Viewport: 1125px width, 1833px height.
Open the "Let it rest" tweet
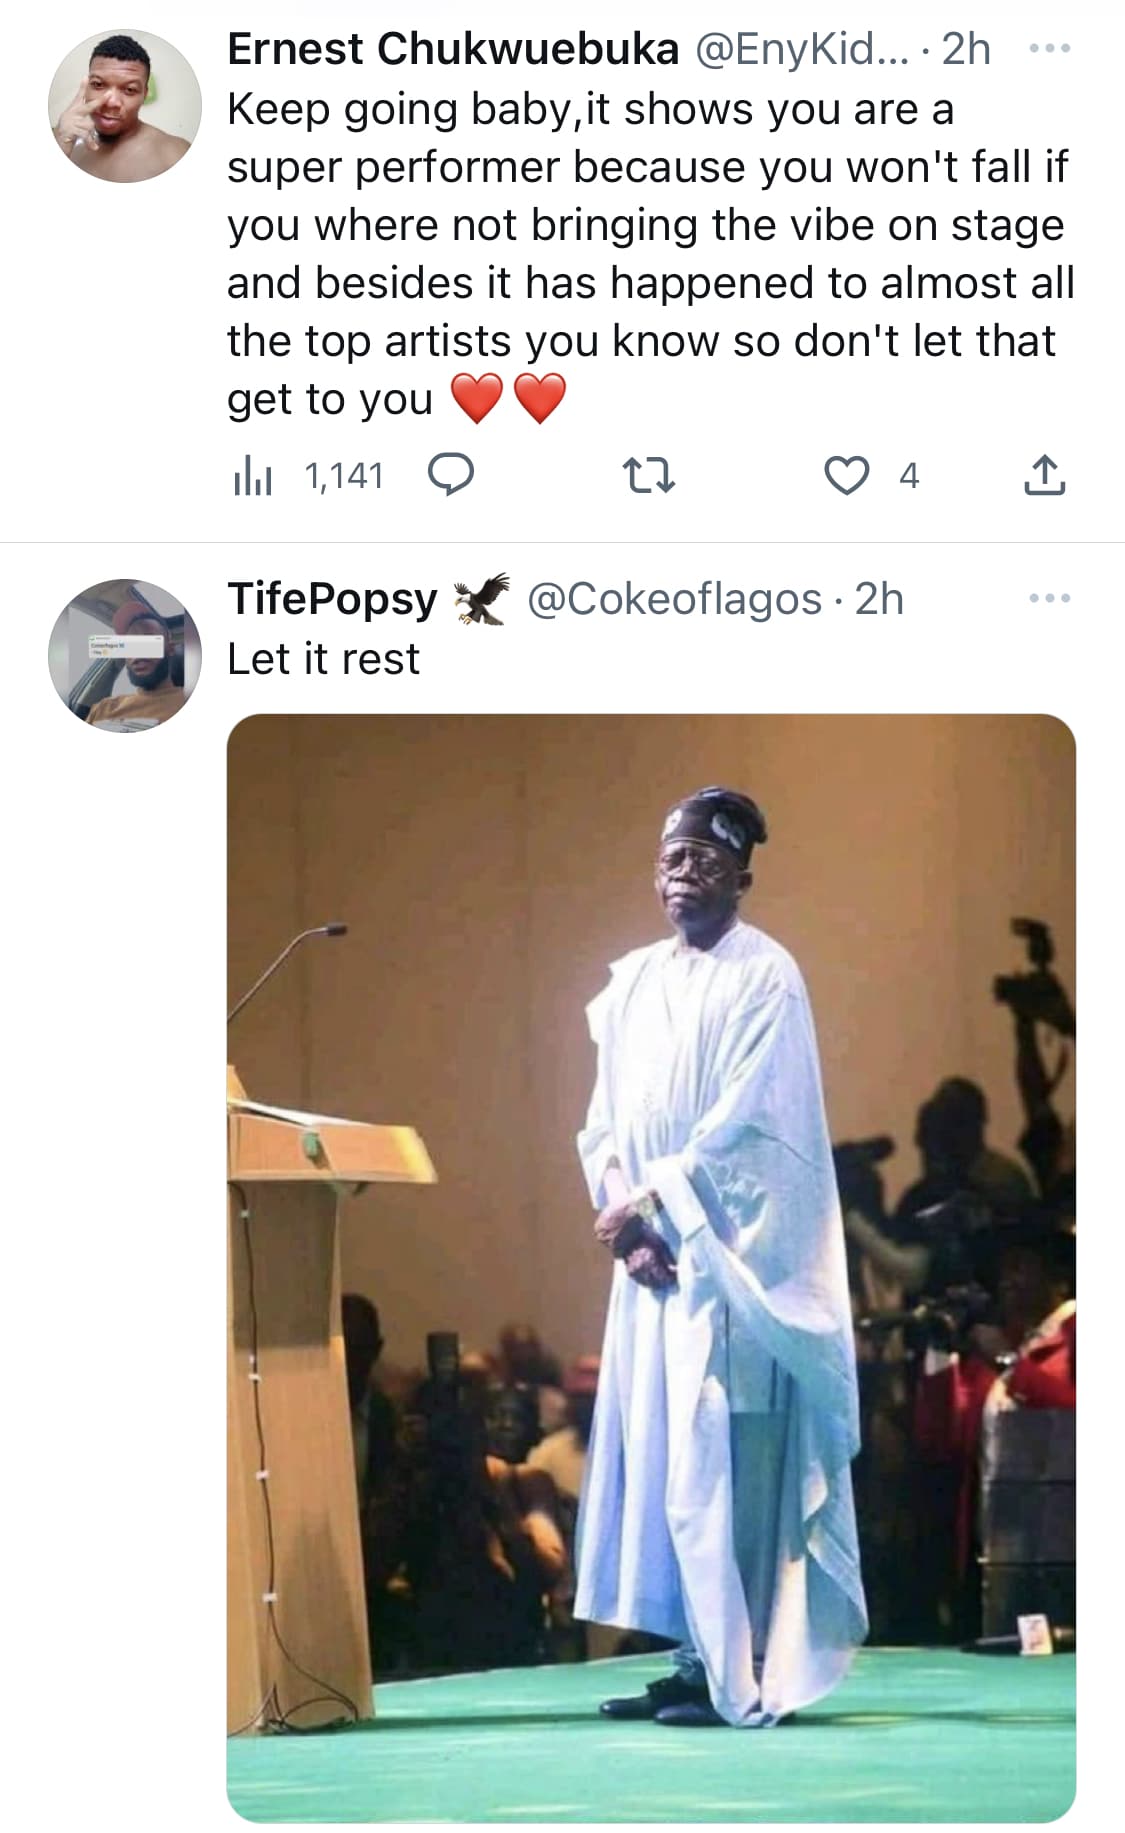pos(323,659)
